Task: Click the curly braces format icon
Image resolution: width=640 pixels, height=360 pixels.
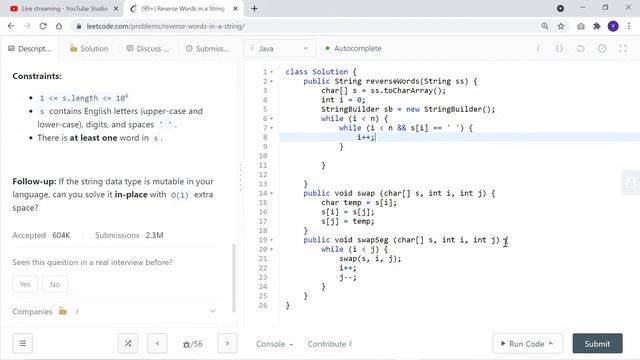Action: [x=559, y=49]
